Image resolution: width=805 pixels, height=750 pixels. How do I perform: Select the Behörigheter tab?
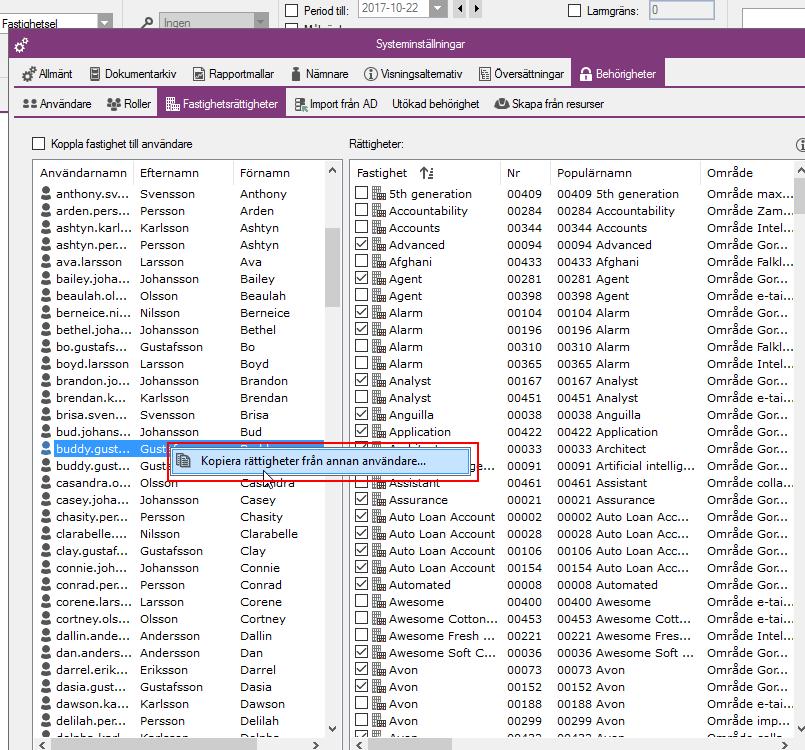(x=618, y=74)
